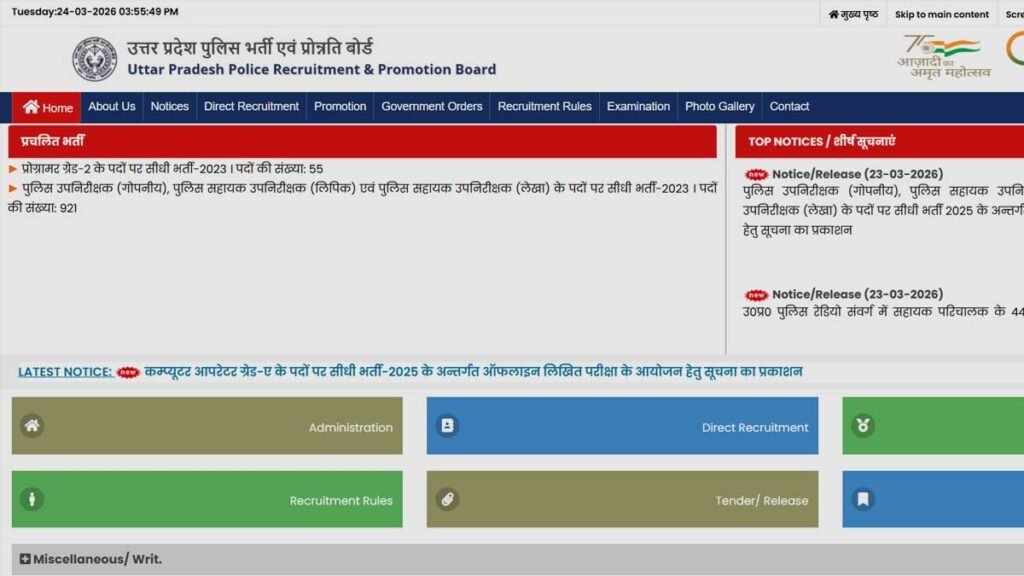Click the Tender/Release tile
Viewport: 1024px width, 576px height.
622,499
